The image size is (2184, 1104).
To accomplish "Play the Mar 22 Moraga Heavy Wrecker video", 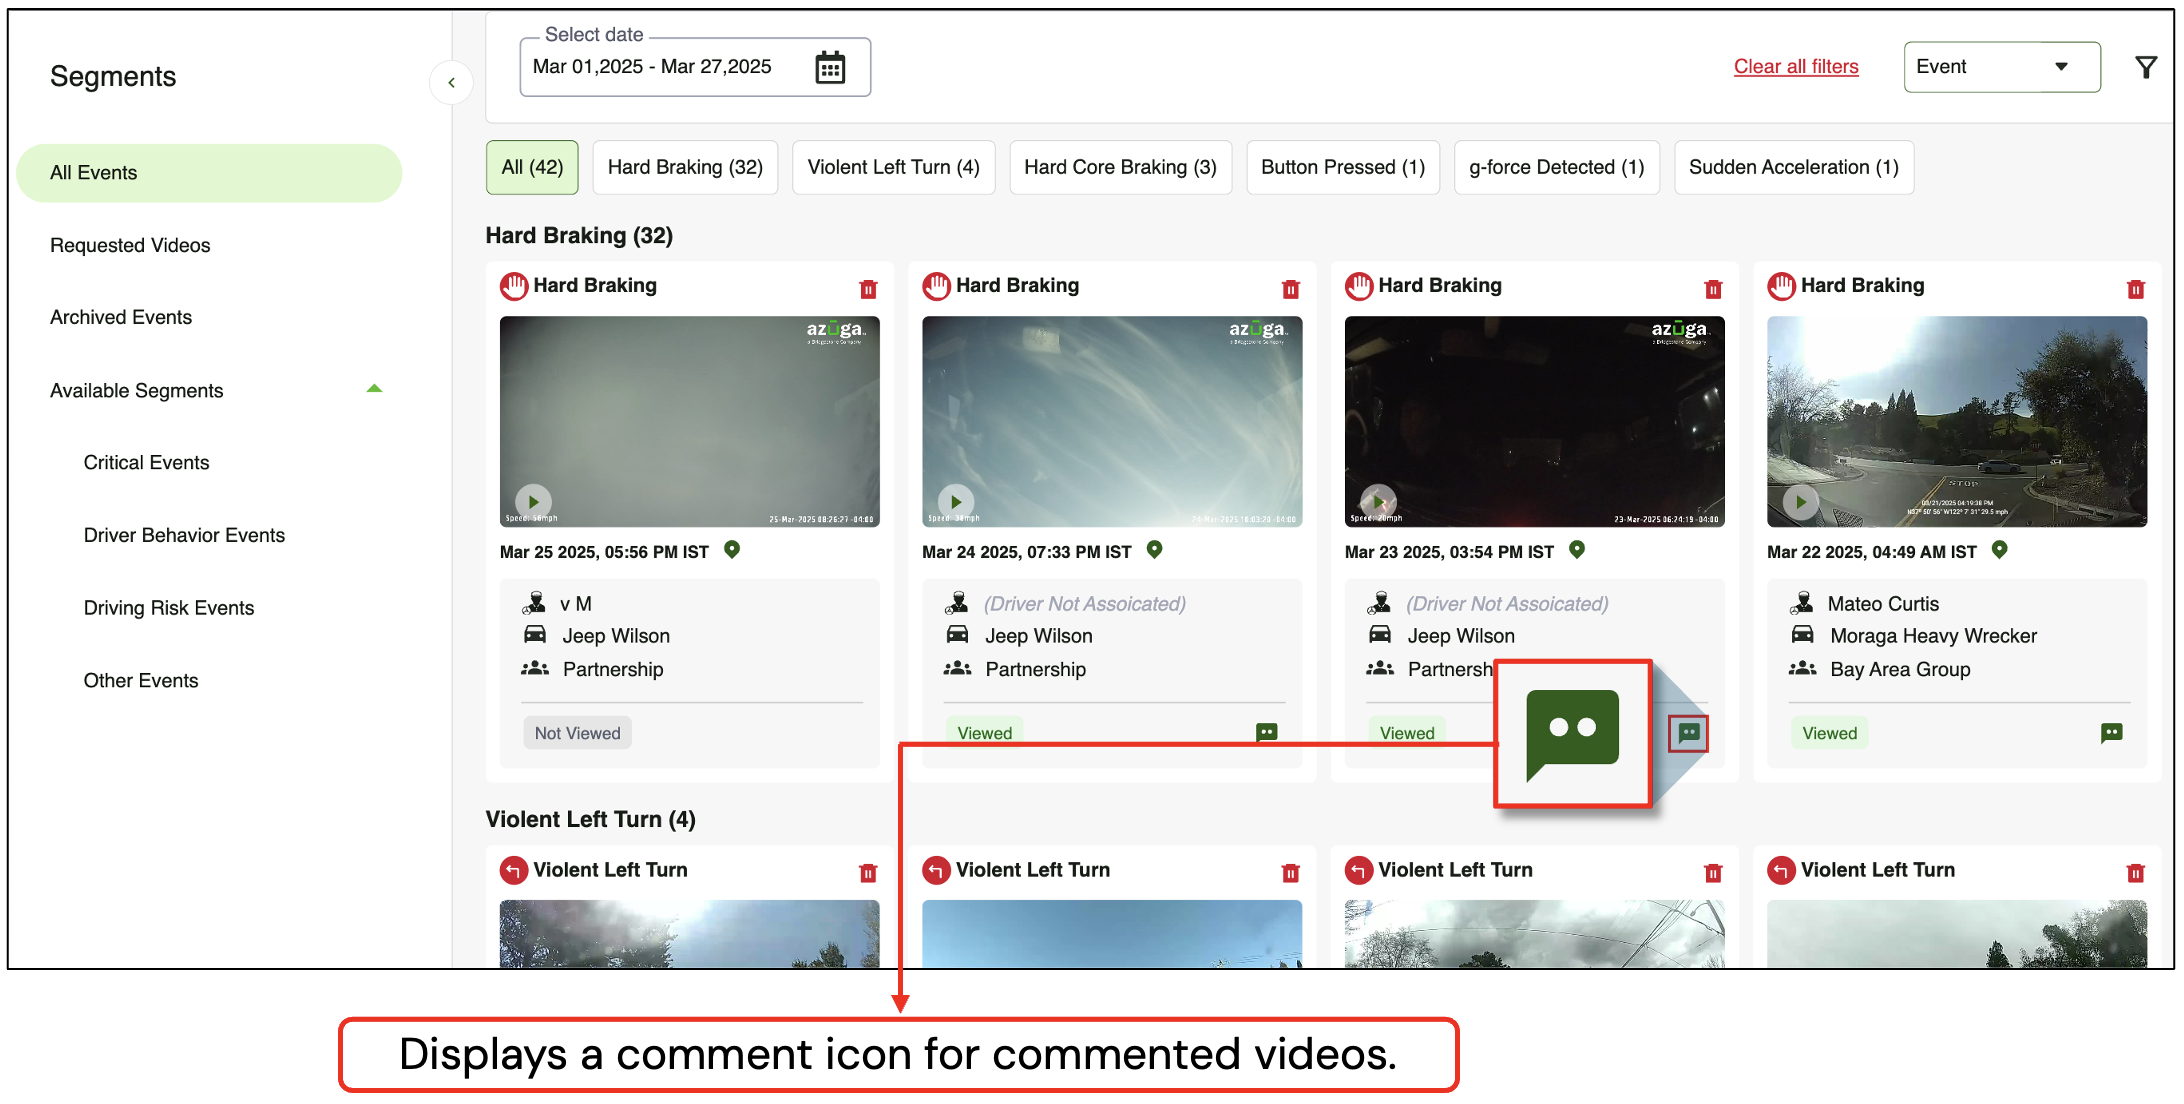I will (x=1800, y=501).
